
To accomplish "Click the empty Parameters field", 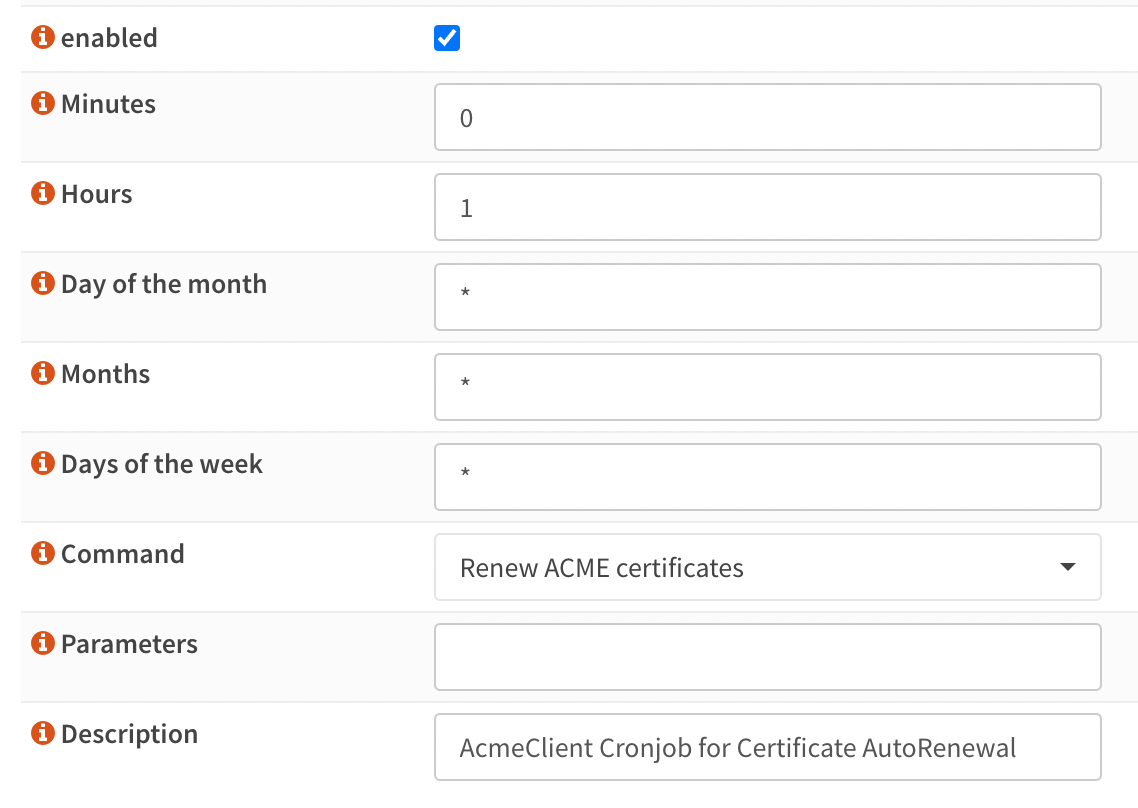I will coord(767,657).
